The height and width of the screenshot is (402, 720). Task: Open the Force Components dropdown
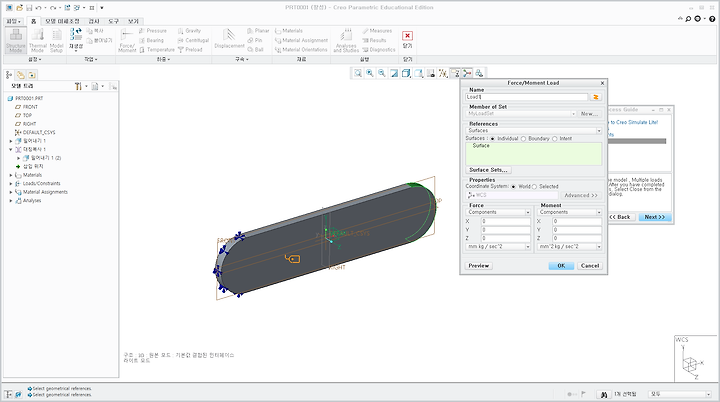click(498, 212)
